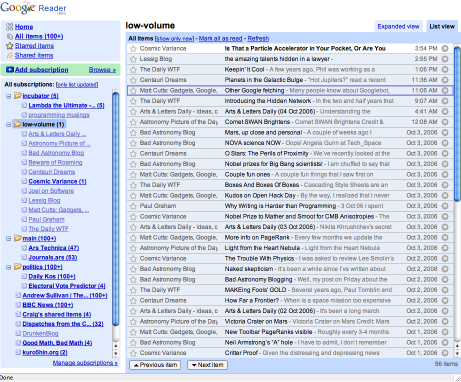Viewport: 461px width, 382px height.
Task: Click item list scroll-down arrow
Action: pos(457,353)
